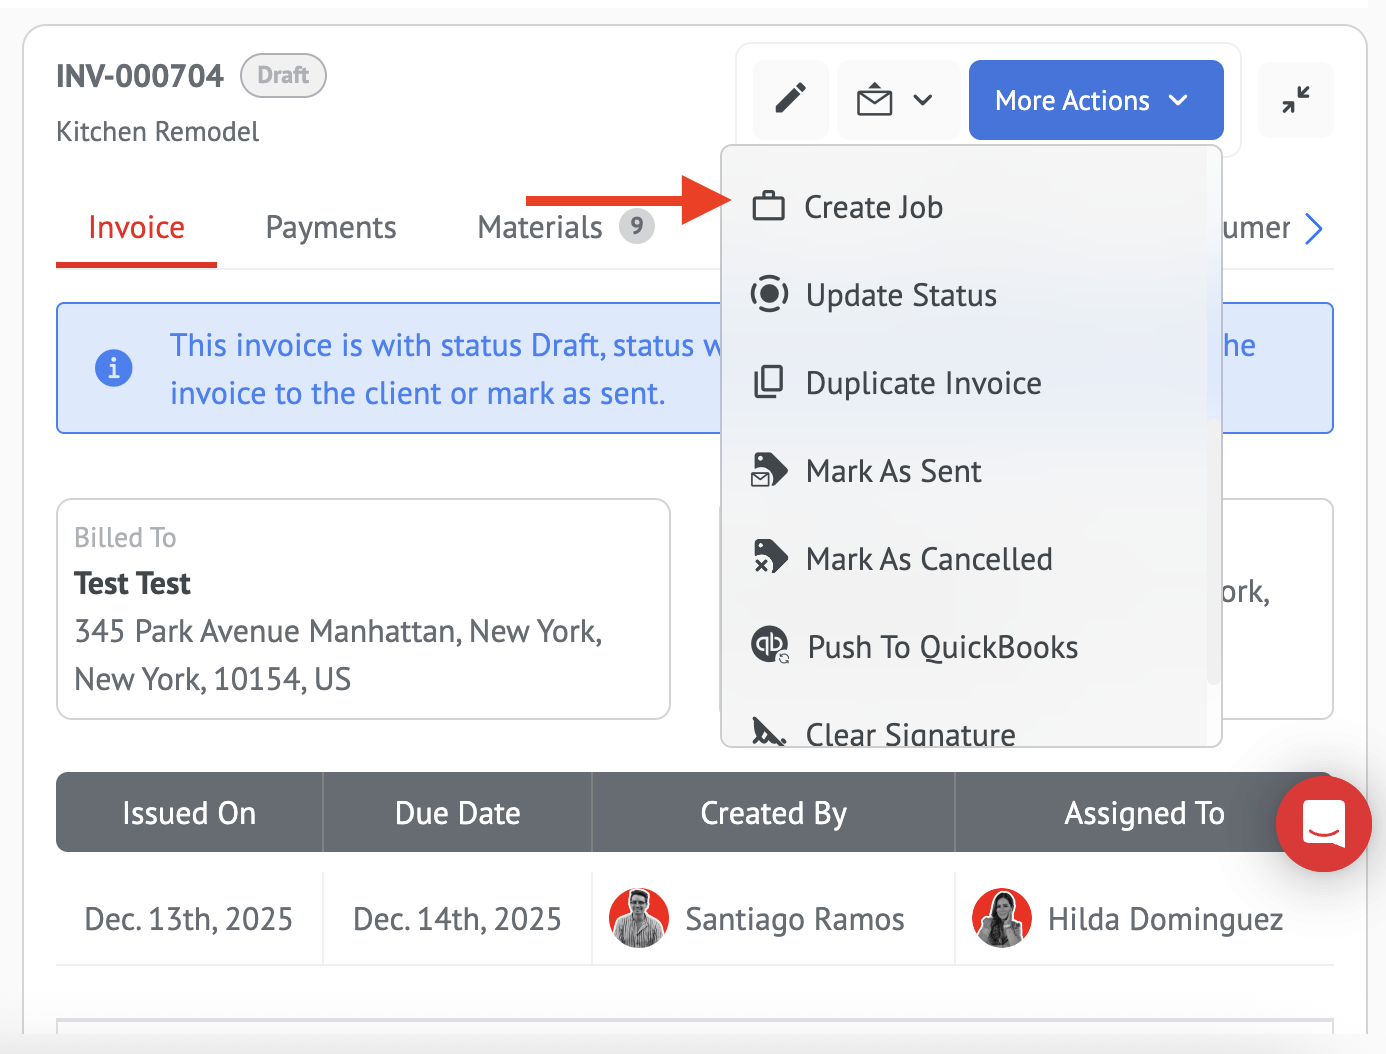The image size is (1386, 1054).
Task: Switch to the Payments tab
Action: pos(330,228)
